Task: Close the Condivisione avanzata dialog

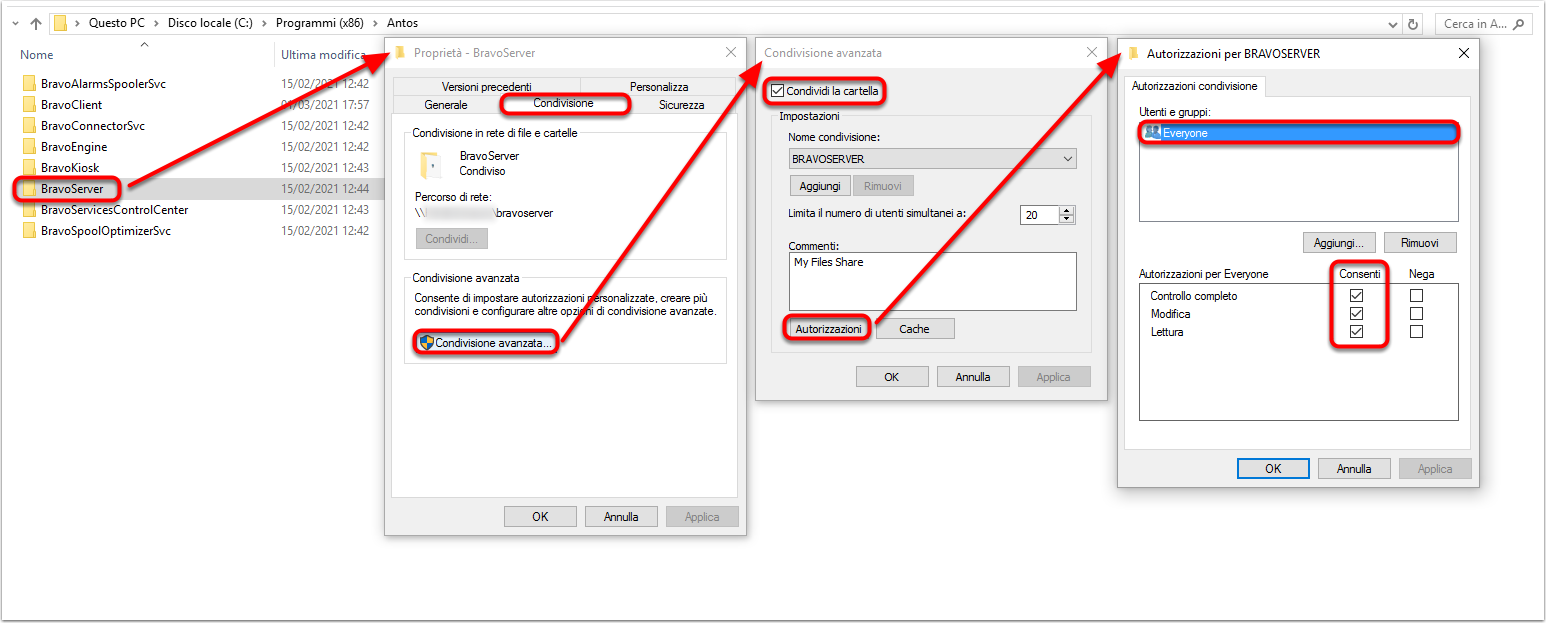Action: coord(1092,53)
